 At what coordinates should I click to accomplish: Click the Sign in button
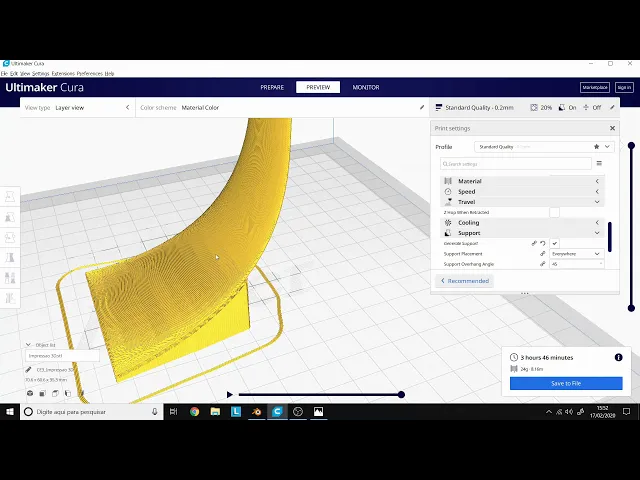click(x=624, y=87)
